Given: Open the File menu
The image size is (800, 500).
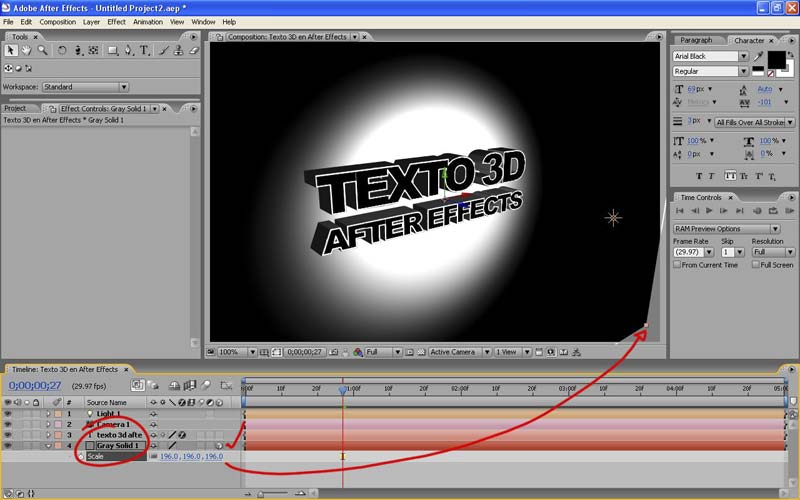Looking at the screenshot, I should coord(8,22).
